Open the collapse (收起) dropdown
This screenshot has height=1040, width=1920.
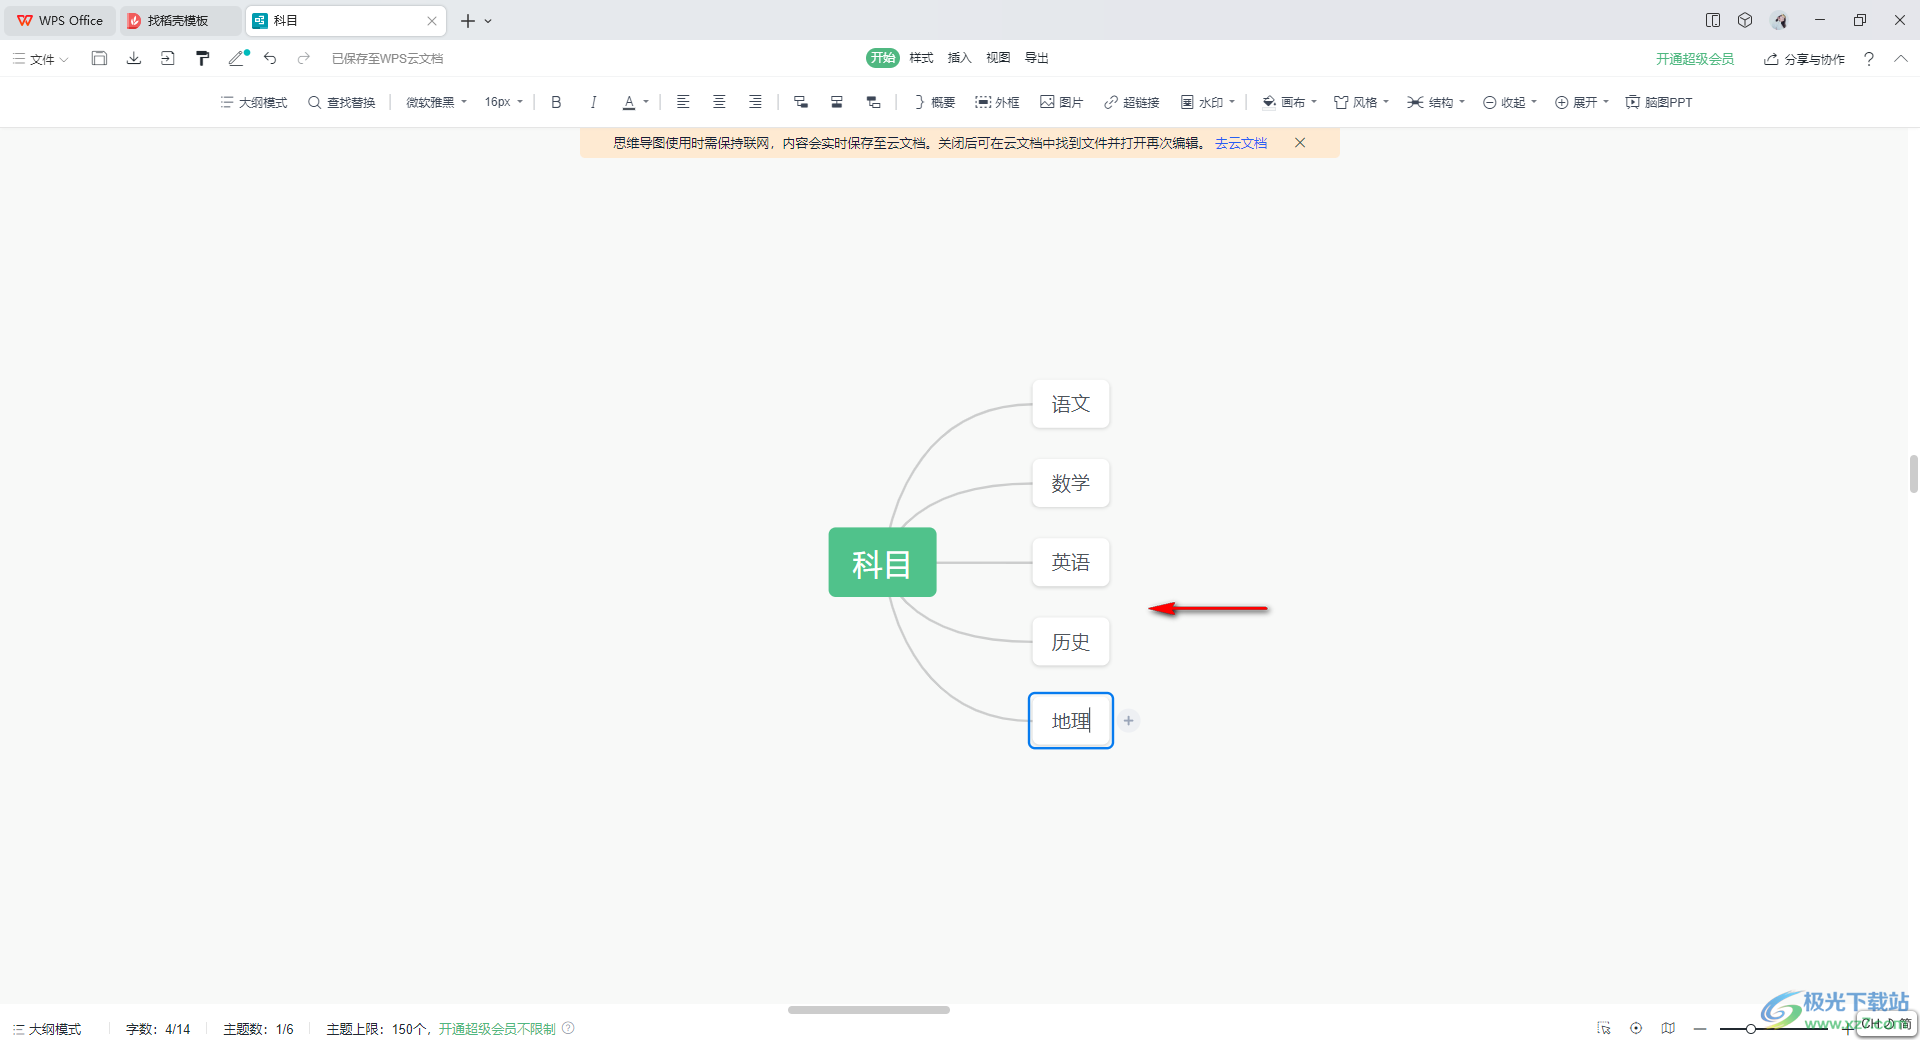[1510, 102]
